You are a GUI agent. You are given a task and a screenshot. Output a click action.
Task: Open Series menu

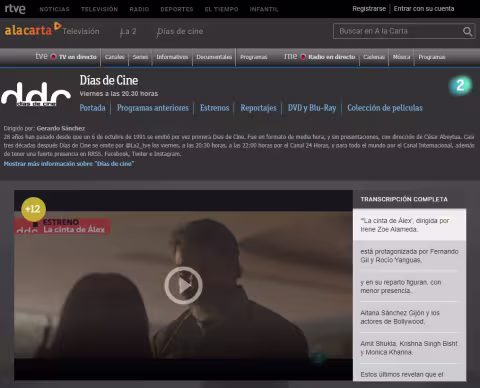[x=140, y=57]
